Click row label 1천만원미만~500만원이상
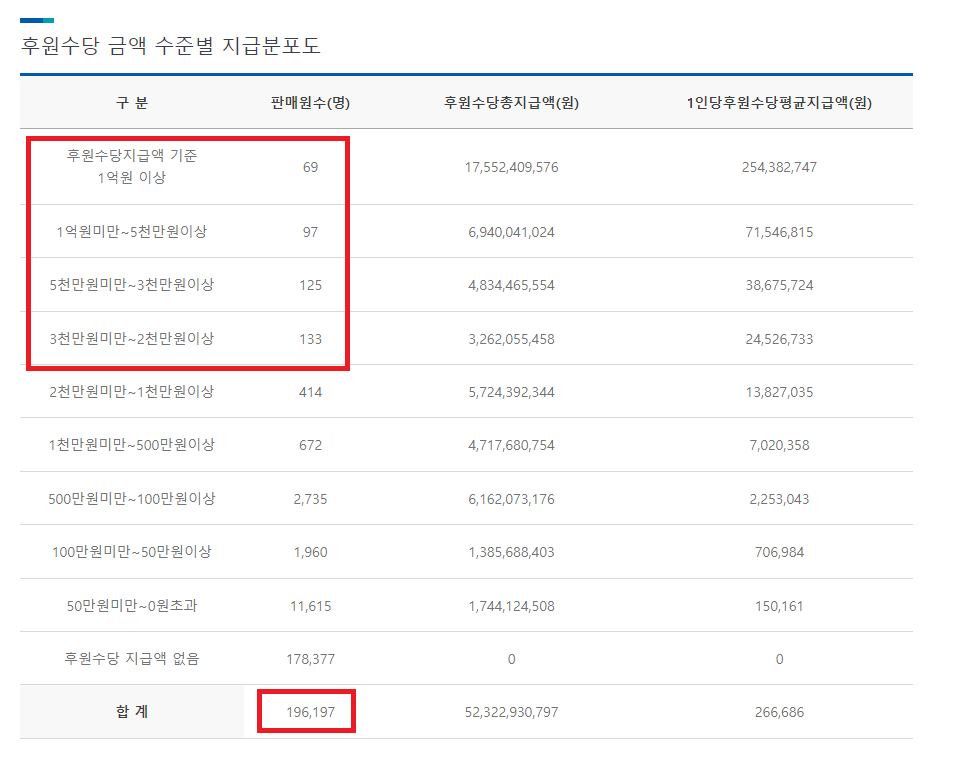Screen dimensions: 976x757 132,444
